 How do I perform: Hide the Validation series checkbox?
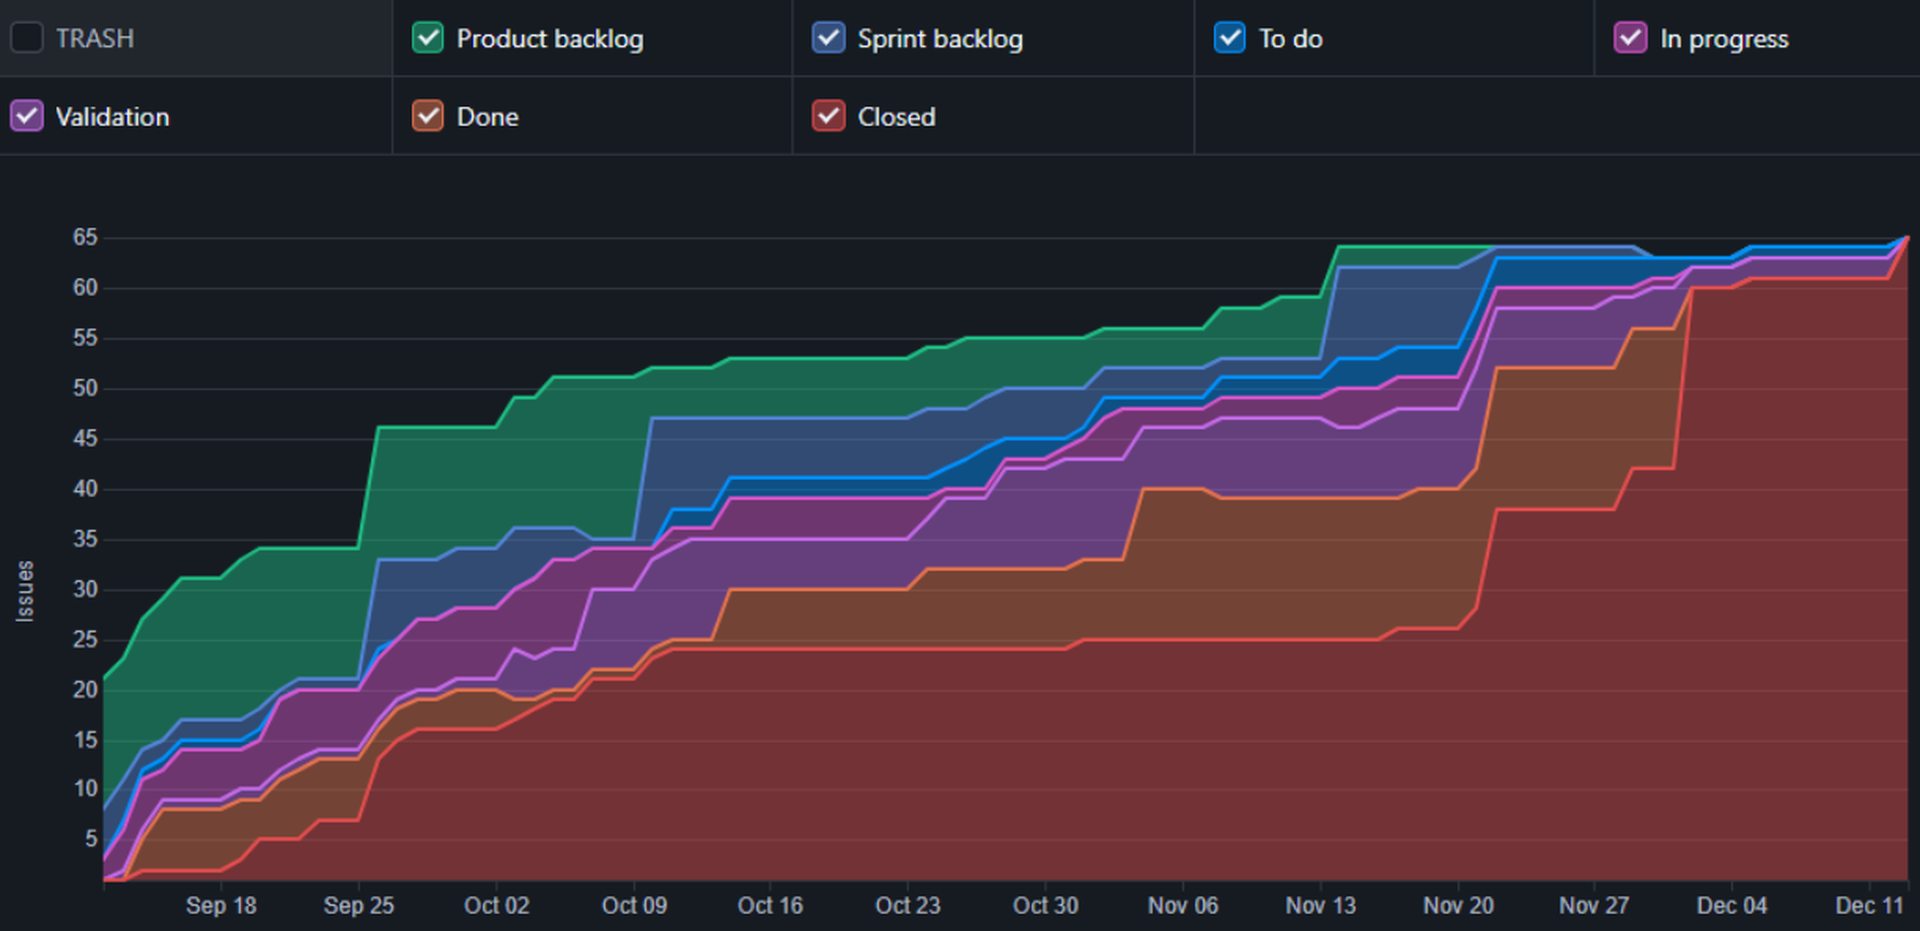(x=27, y=116)
